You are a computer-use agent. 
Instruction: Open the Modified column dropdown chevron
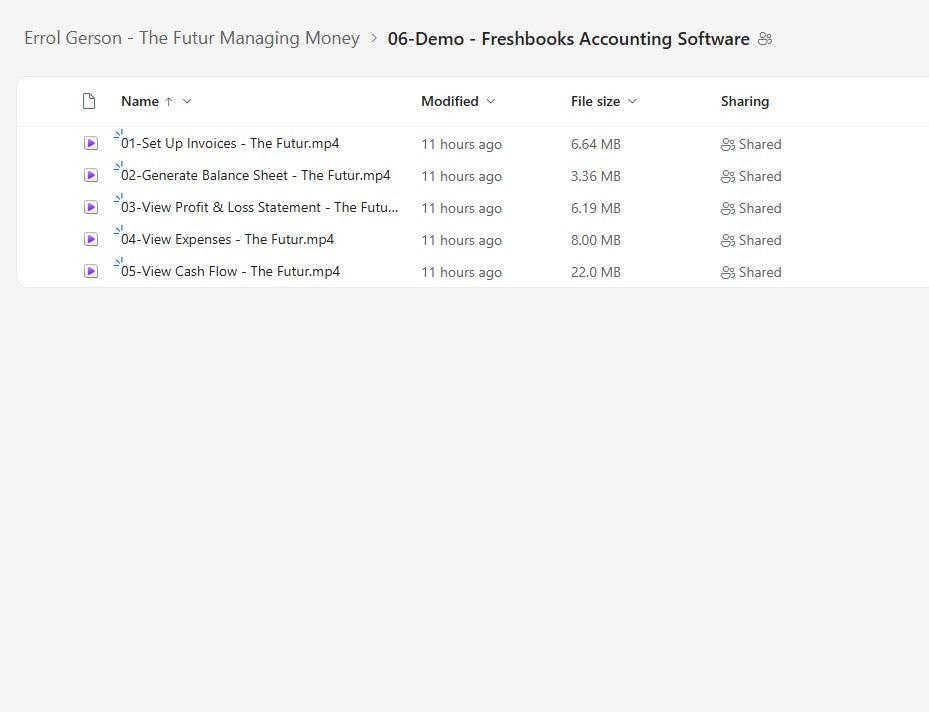(491, 101)
